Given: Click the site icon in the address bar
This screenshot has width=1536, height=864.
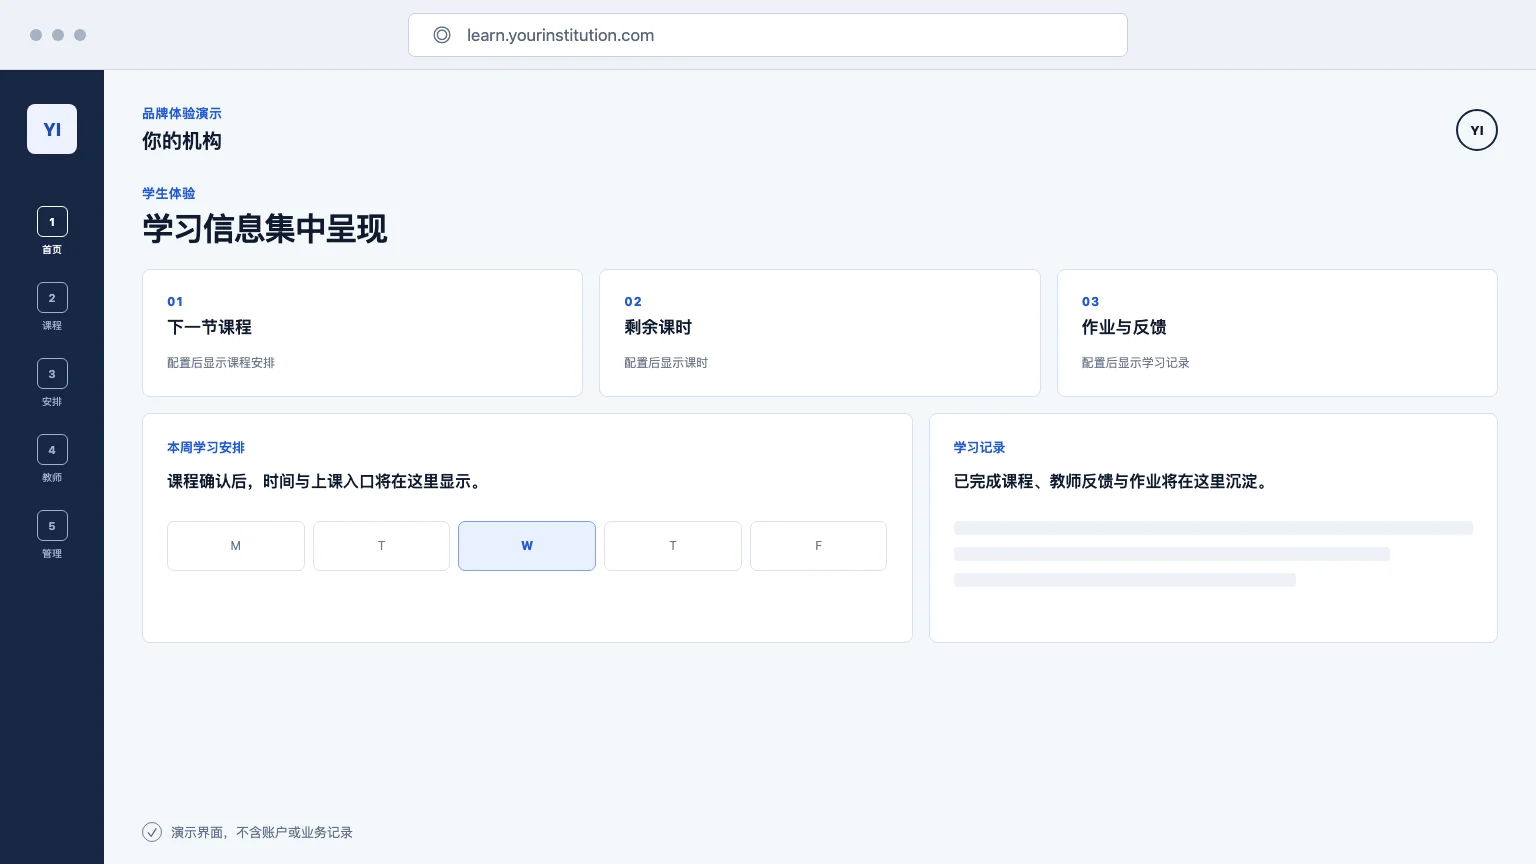Looking at the screenshot, I should (442, 35).
